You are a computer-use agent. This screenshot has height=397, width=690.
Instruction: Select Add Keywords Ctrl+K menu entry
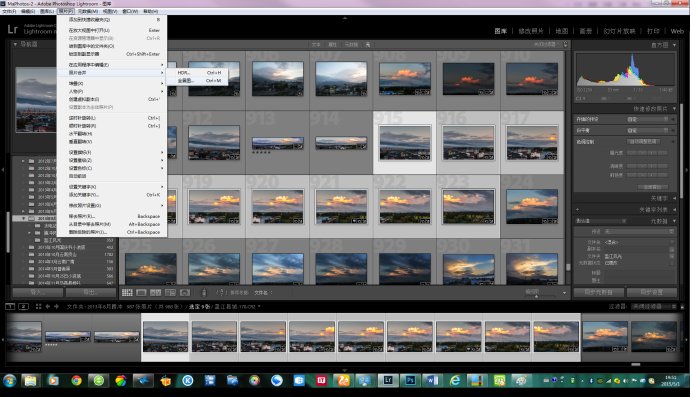click(x=112, y=195)
